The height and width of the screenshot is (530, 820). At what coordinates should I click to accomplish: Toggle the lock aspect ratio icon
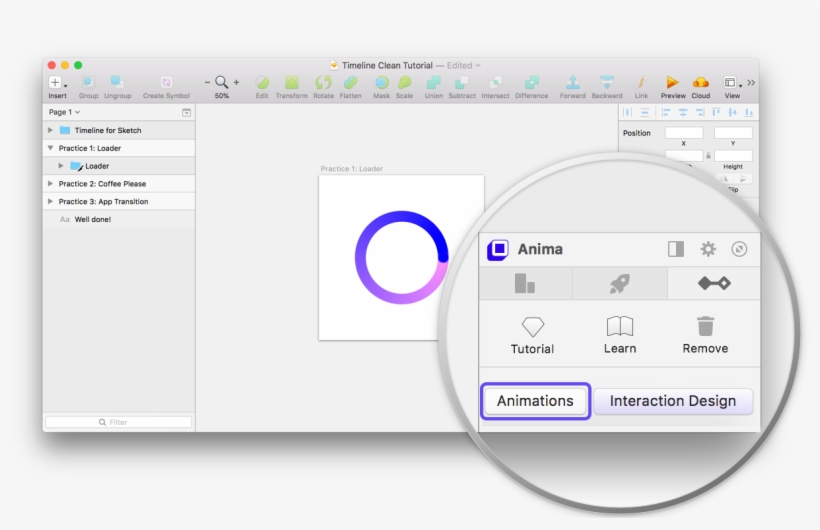[709, 156]
